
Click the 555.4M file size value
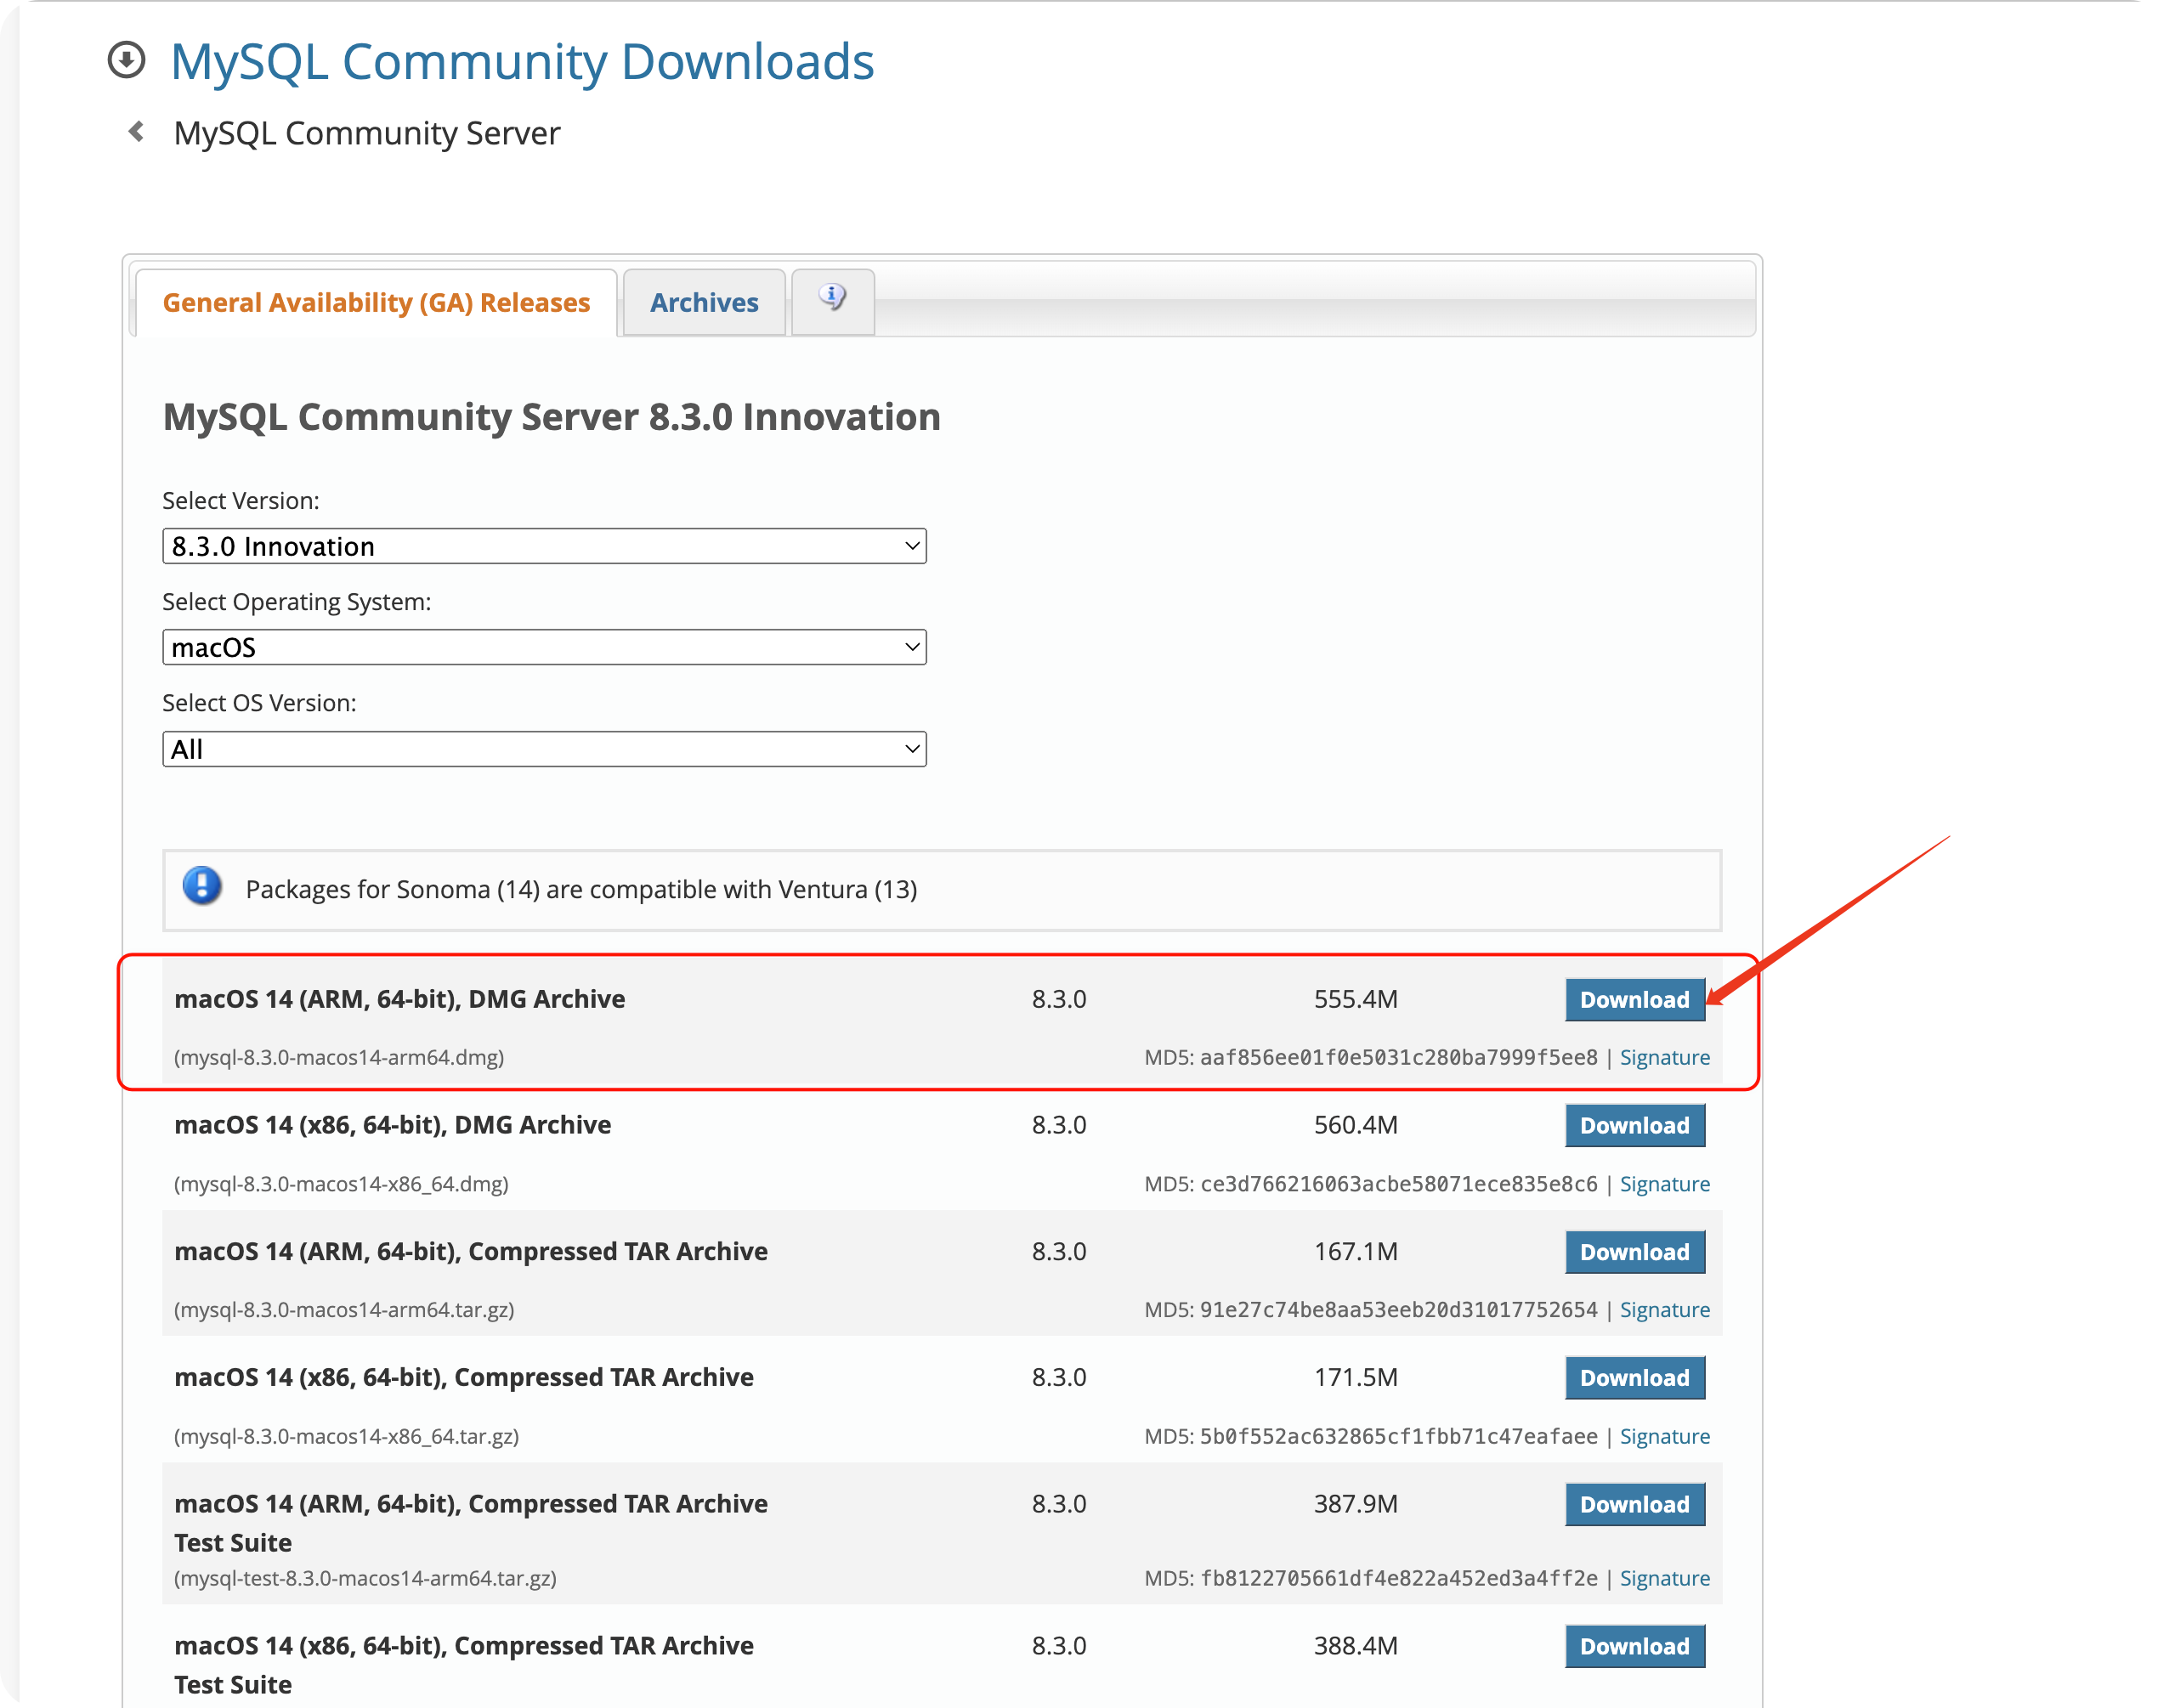pyautogui.click(x=1355, y=999)
